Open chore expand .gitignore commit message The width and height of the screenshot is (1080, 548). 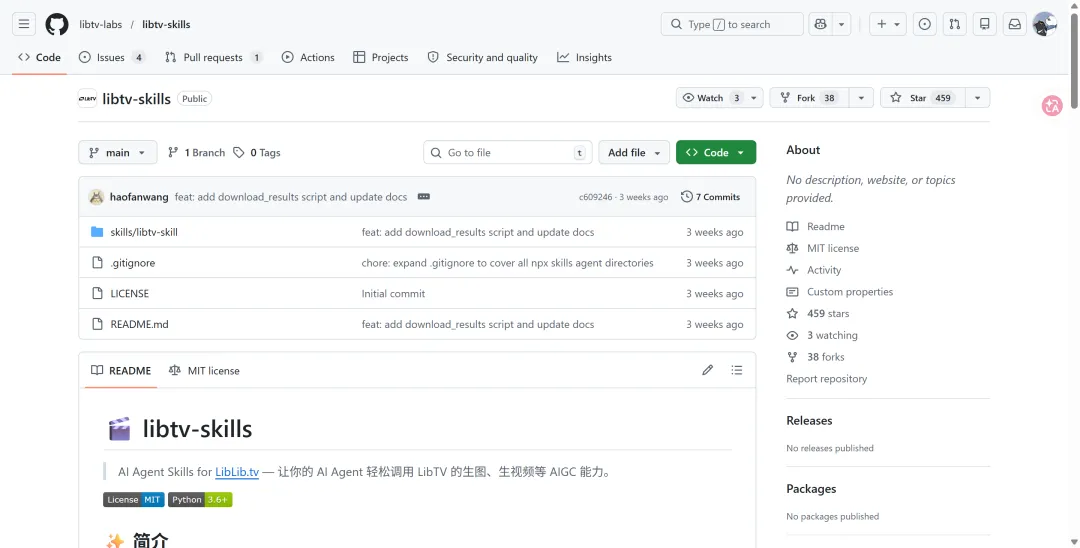(x=508, y=263)
